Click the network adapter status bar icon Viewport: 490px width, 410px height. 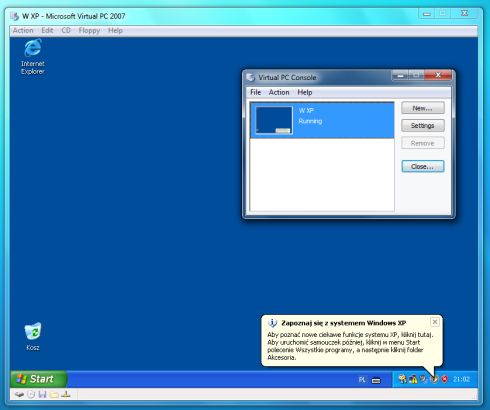tap(66, 394)
